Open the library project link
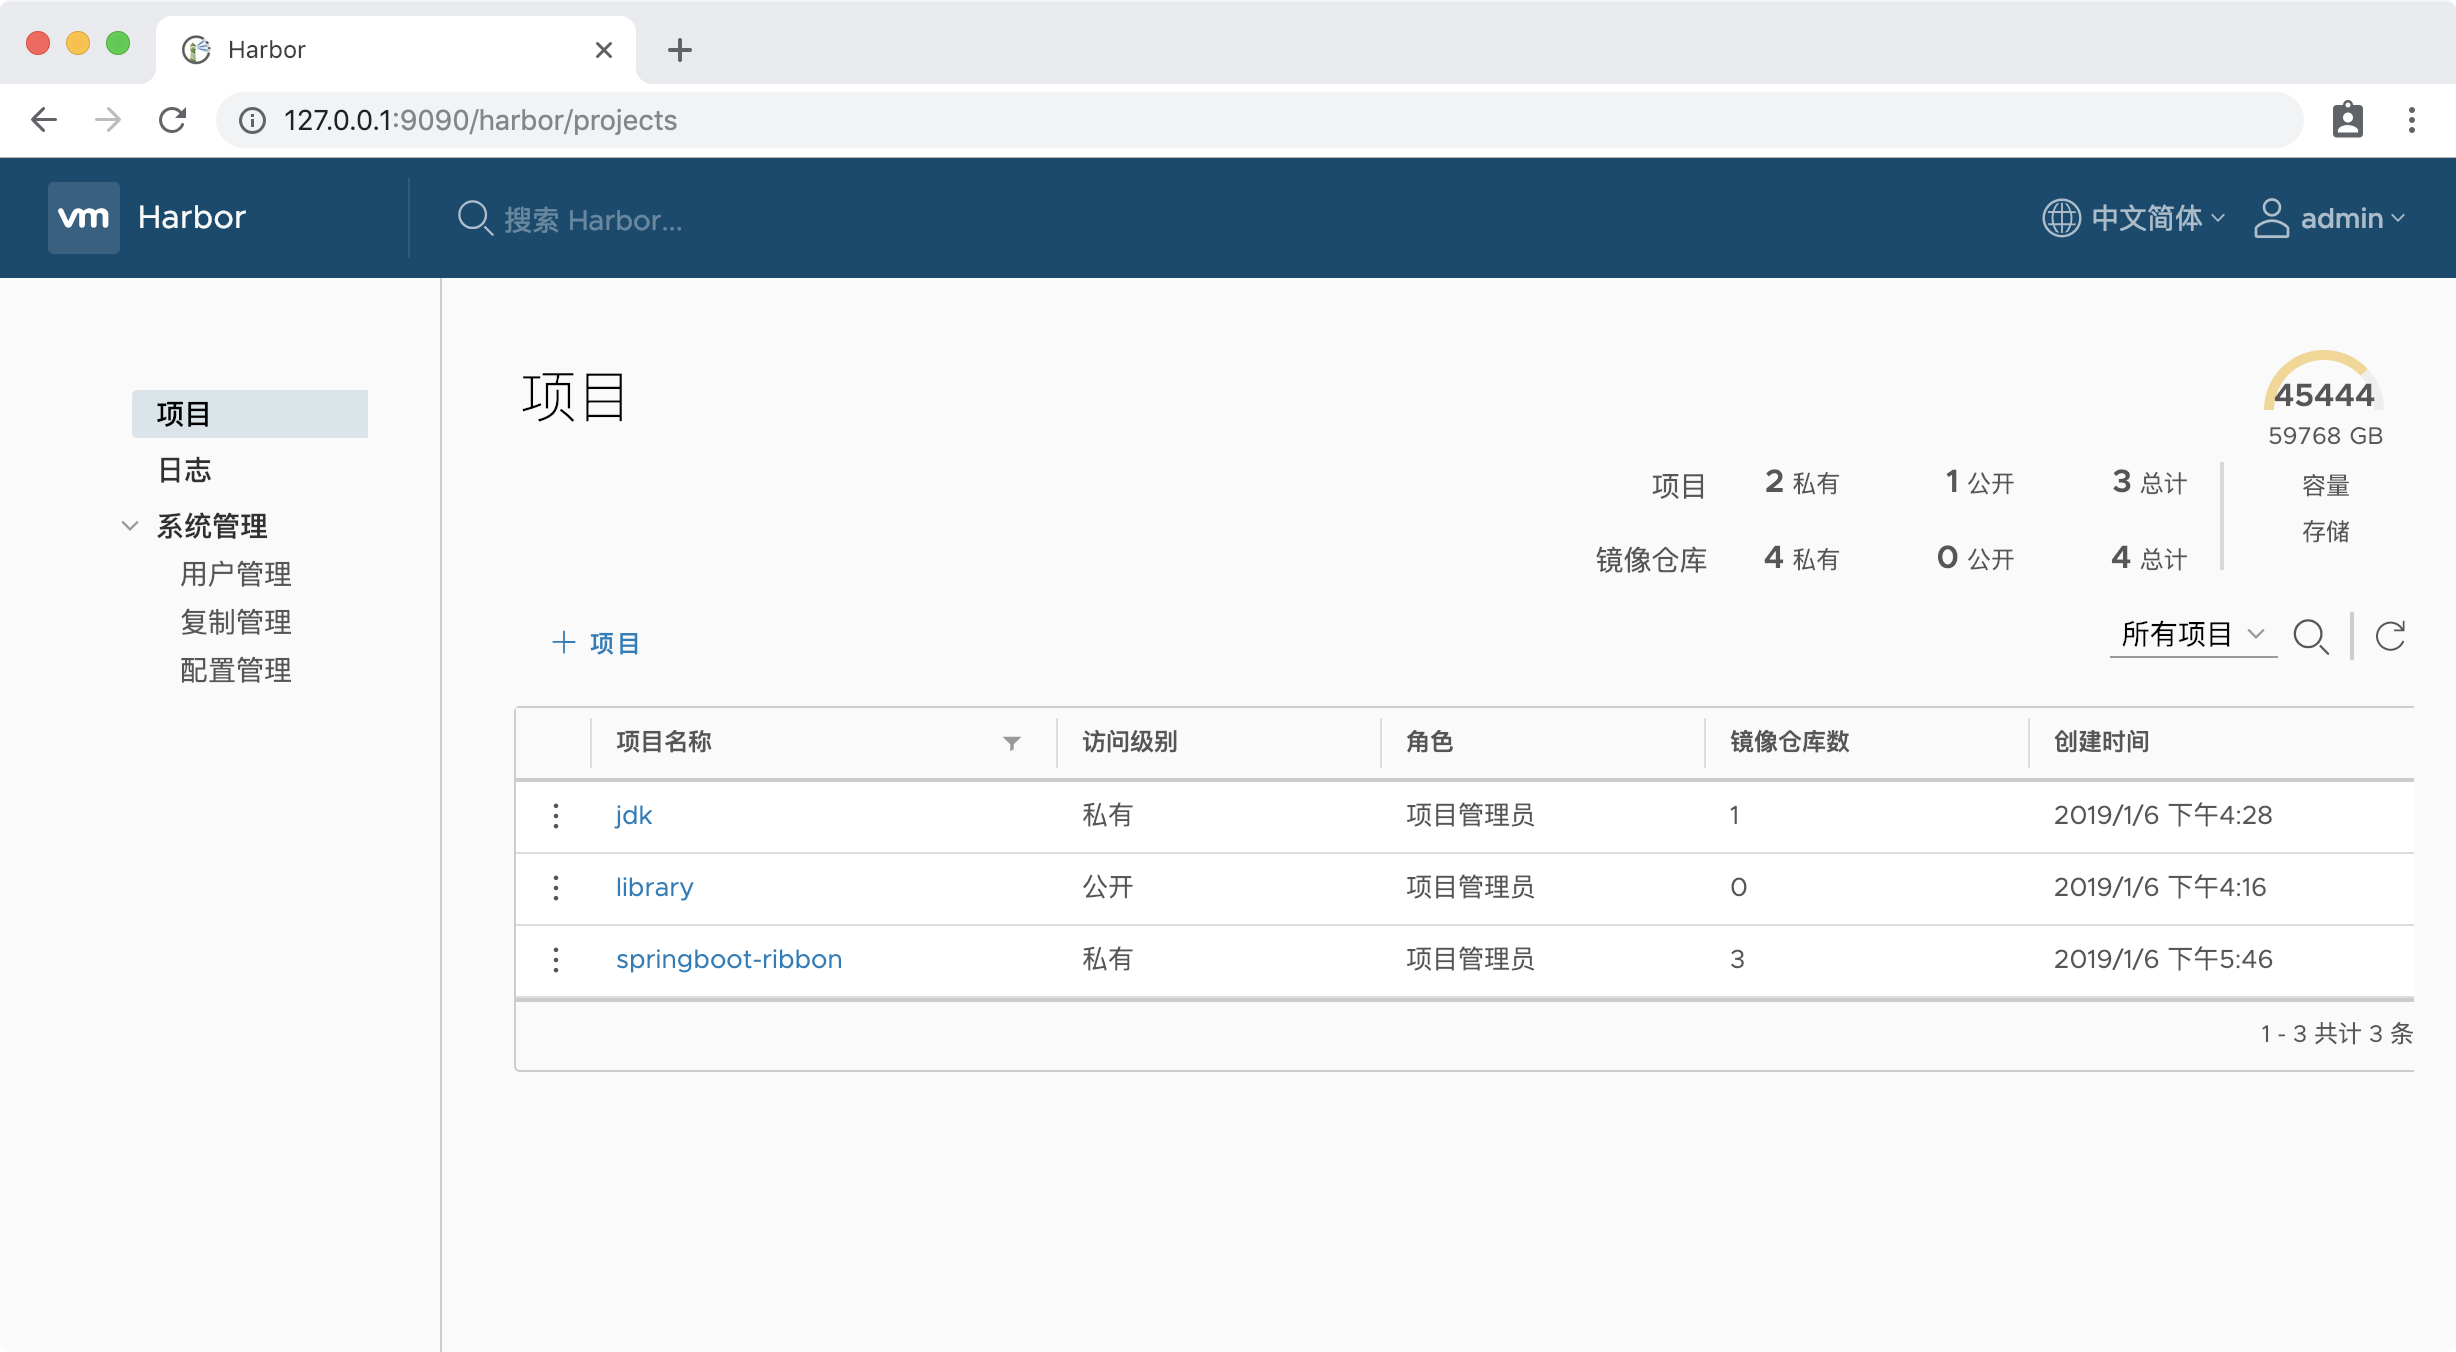This screenshot has height=1352, width=2456. click(654, 888)
